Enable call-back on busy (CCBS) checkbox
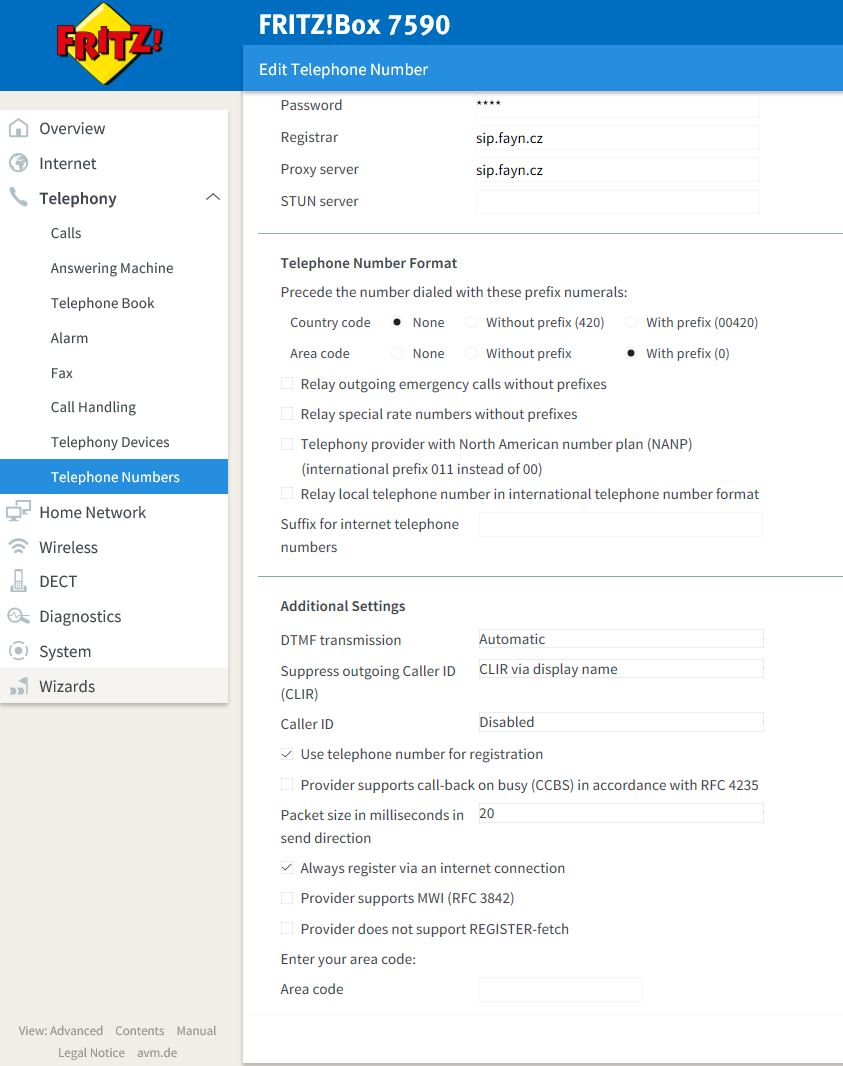843x1066 pixels. [287, 785]
